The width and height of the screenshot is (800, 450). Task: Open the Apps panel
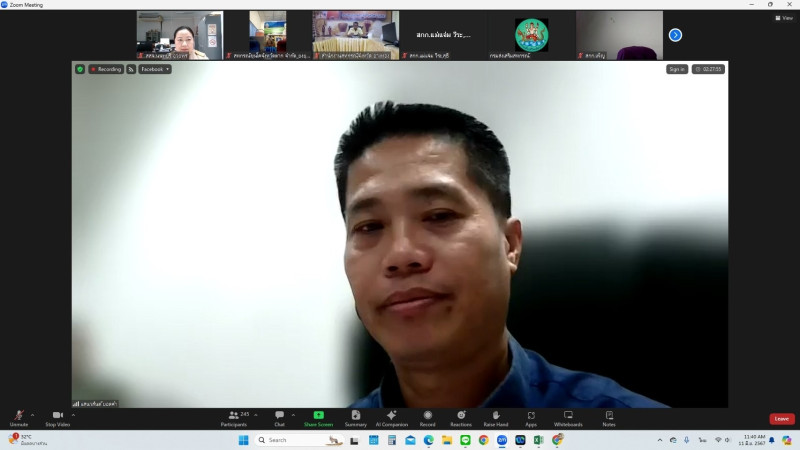pos(531,416)
